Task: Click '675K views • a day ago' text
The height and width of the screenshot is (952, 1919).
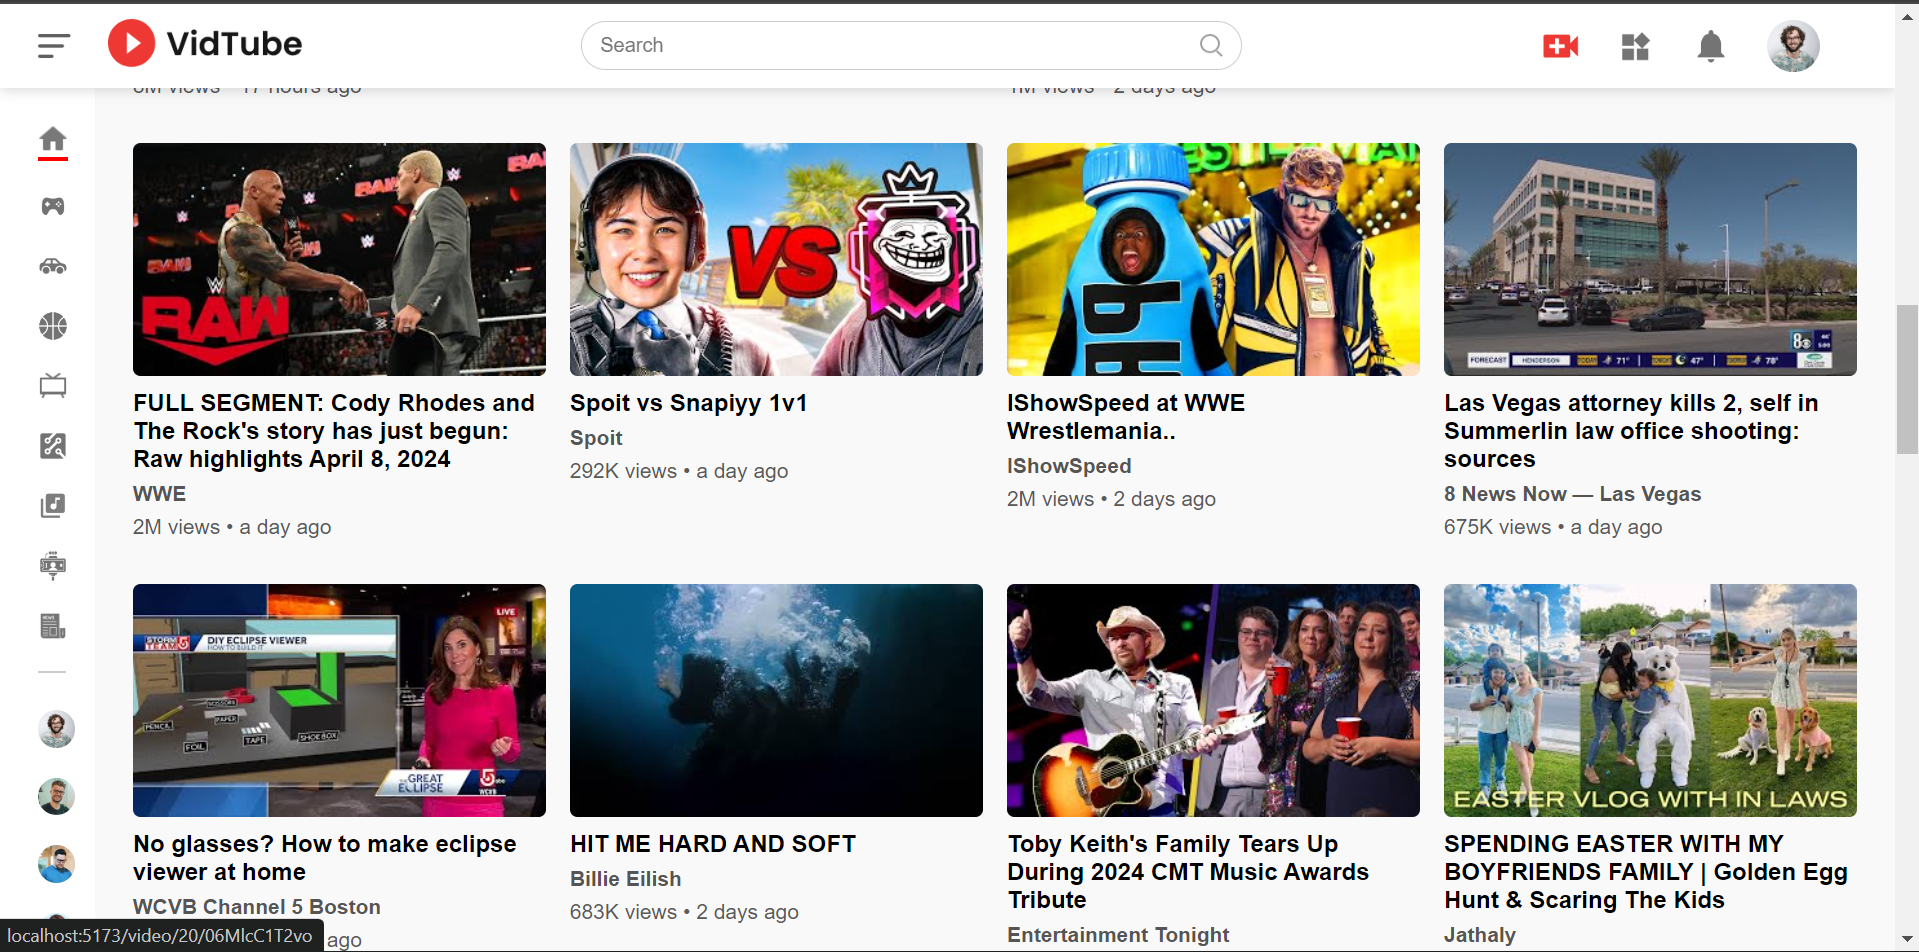Action: tap(1553, 527)
